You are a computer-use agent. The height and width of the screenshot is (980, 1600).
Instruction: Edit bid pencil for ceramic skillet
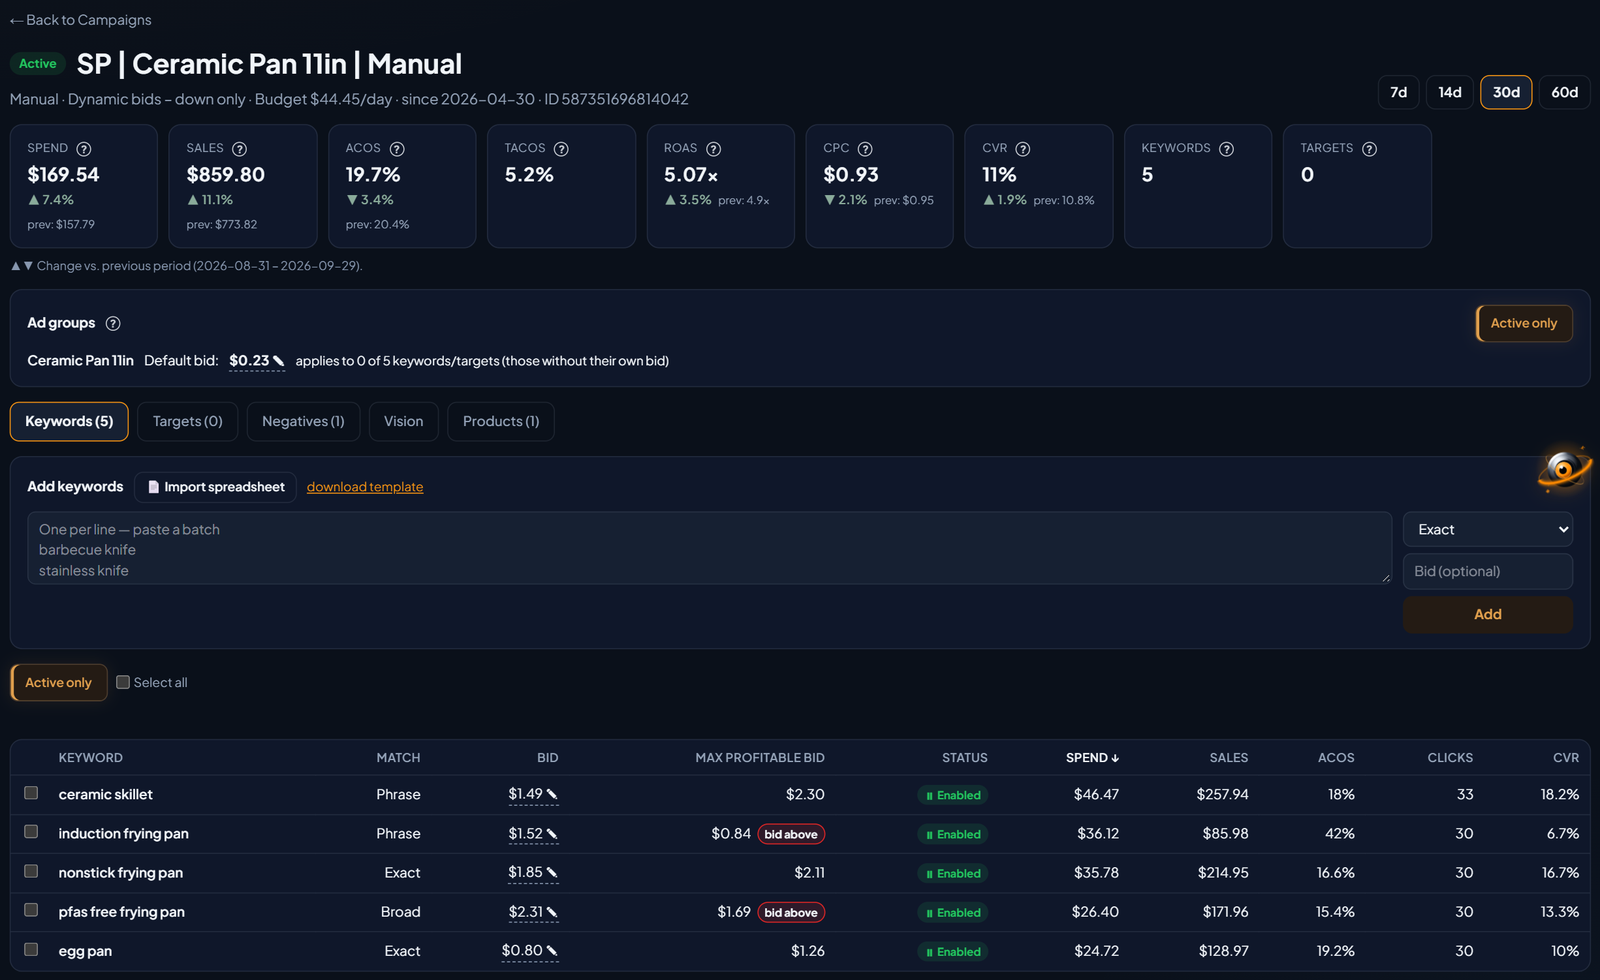(x=552, y=794)
